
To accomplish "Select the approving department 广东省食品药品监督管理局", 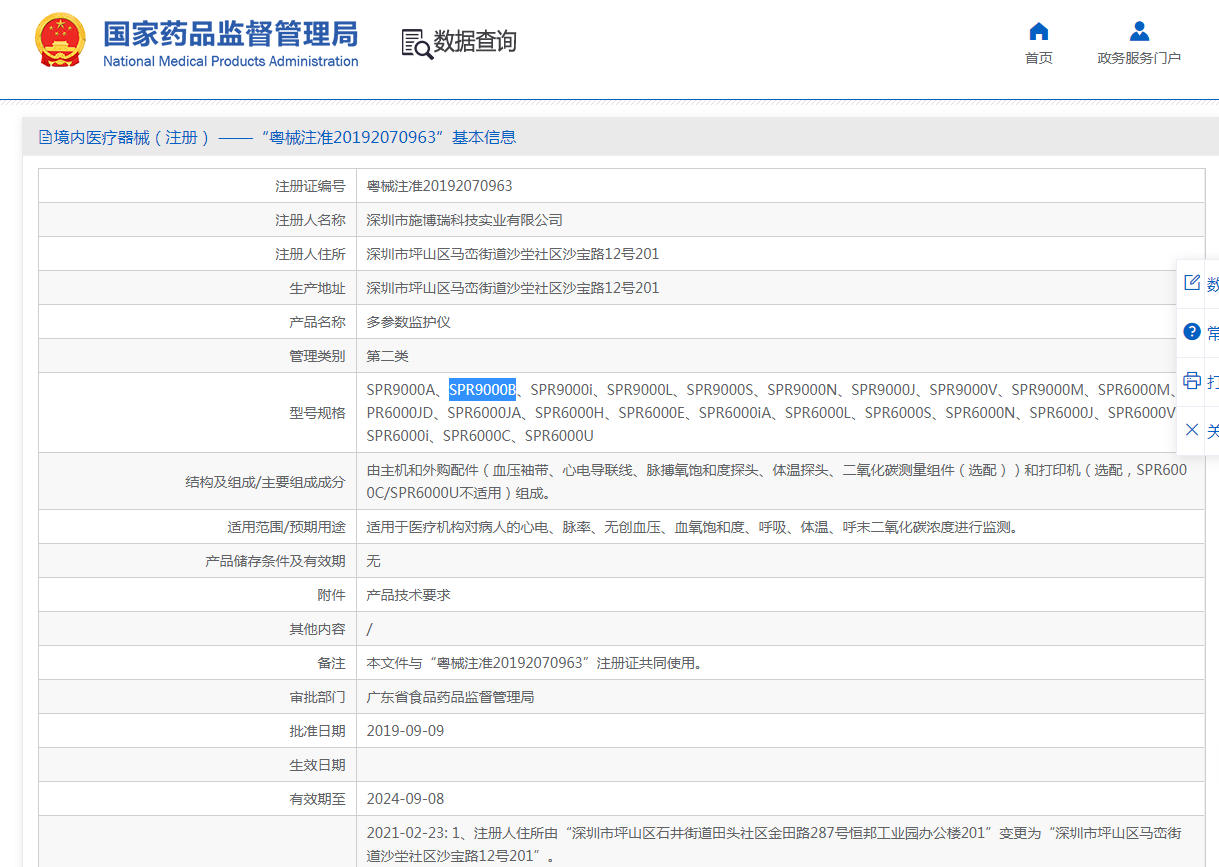I will 451,697.
